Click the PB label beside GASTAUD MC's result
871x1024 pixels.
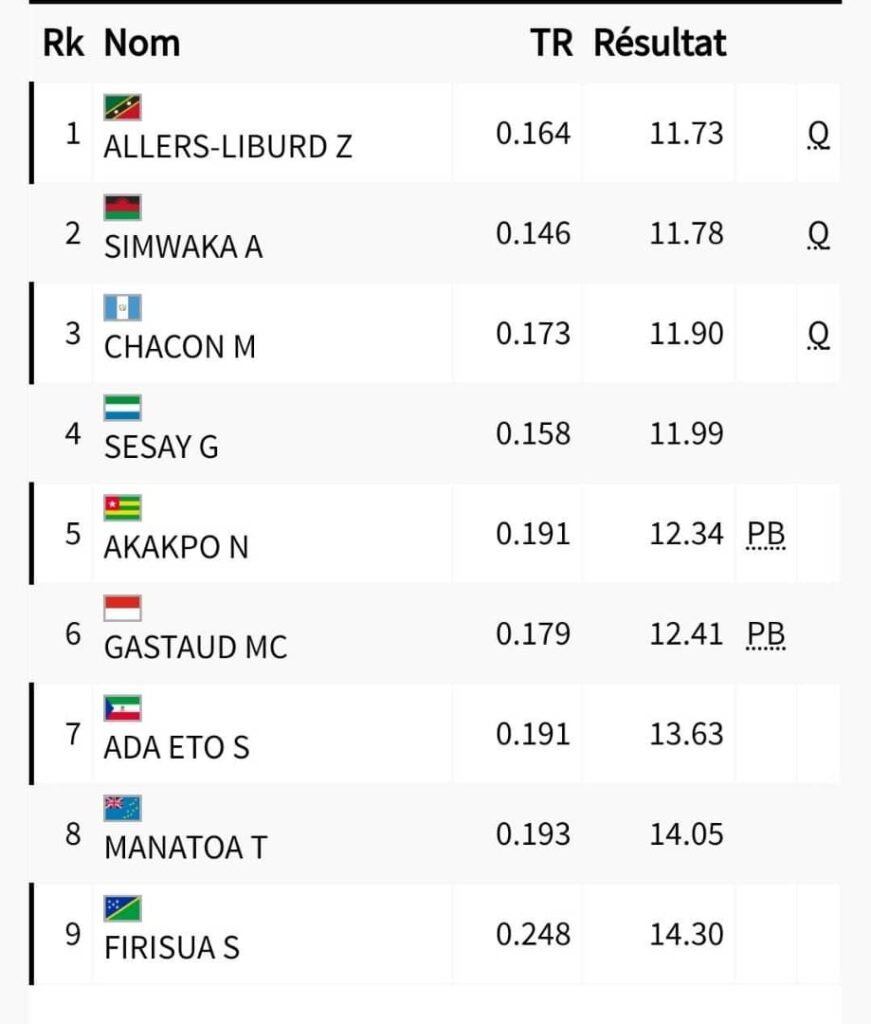[x=766, y=635]
